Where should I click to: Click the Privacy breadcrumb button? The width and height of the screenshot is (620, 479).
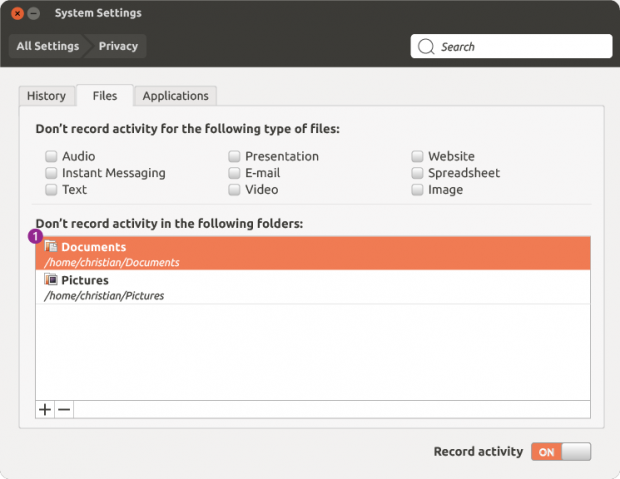coord(118,46)
